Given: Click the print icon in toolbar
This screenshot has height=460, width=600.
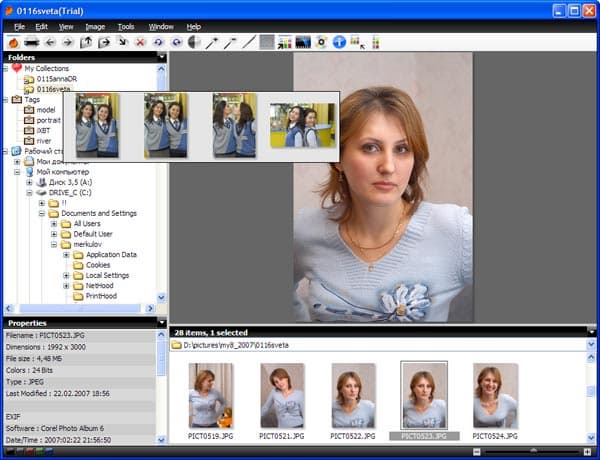Looking at the screenshot, I should click(32, 42).
